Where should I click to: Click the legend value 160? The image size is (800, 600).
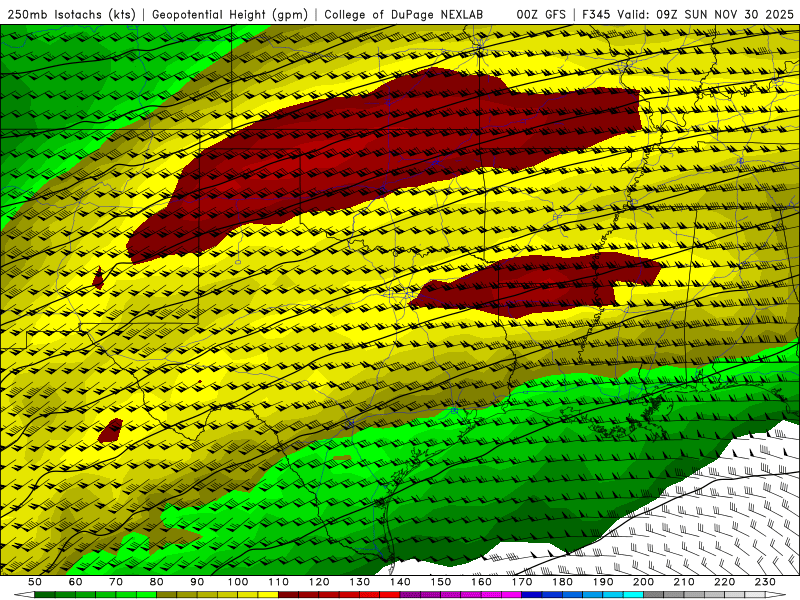tap(481, 582)
